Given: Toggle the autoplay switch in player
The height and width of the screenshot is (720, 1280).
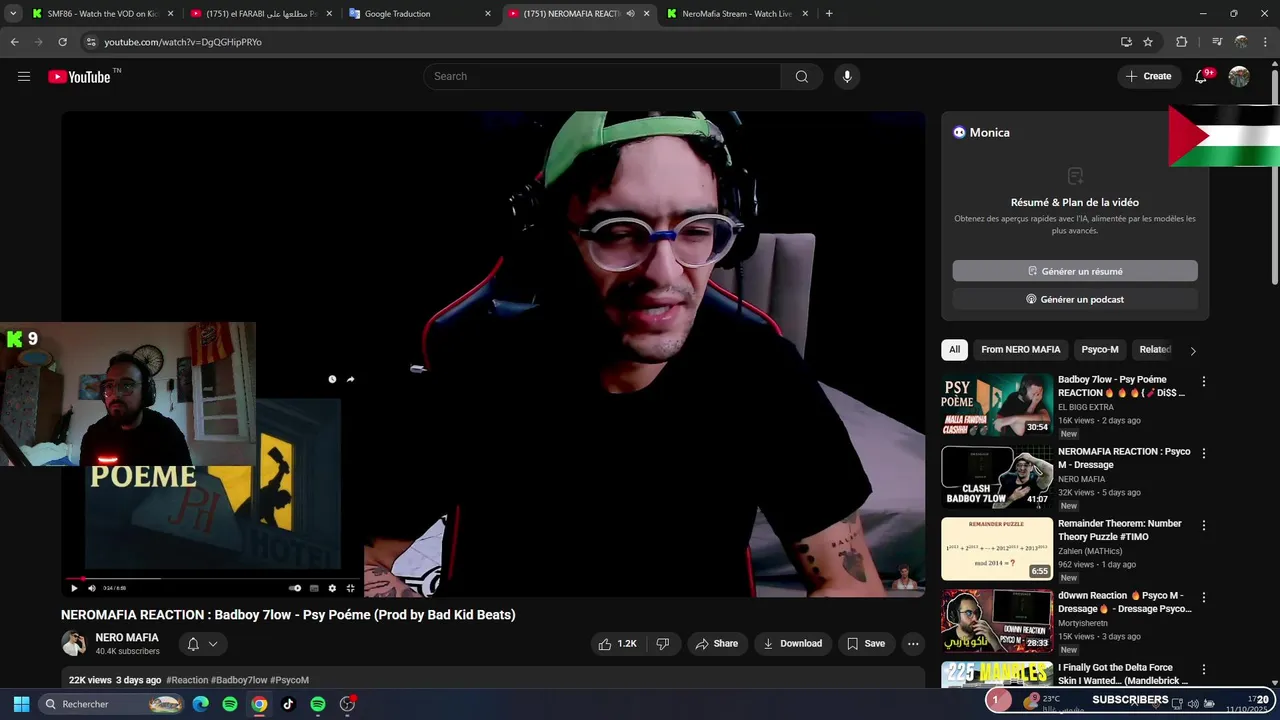Looking at the screenshot, I should 295,588.
